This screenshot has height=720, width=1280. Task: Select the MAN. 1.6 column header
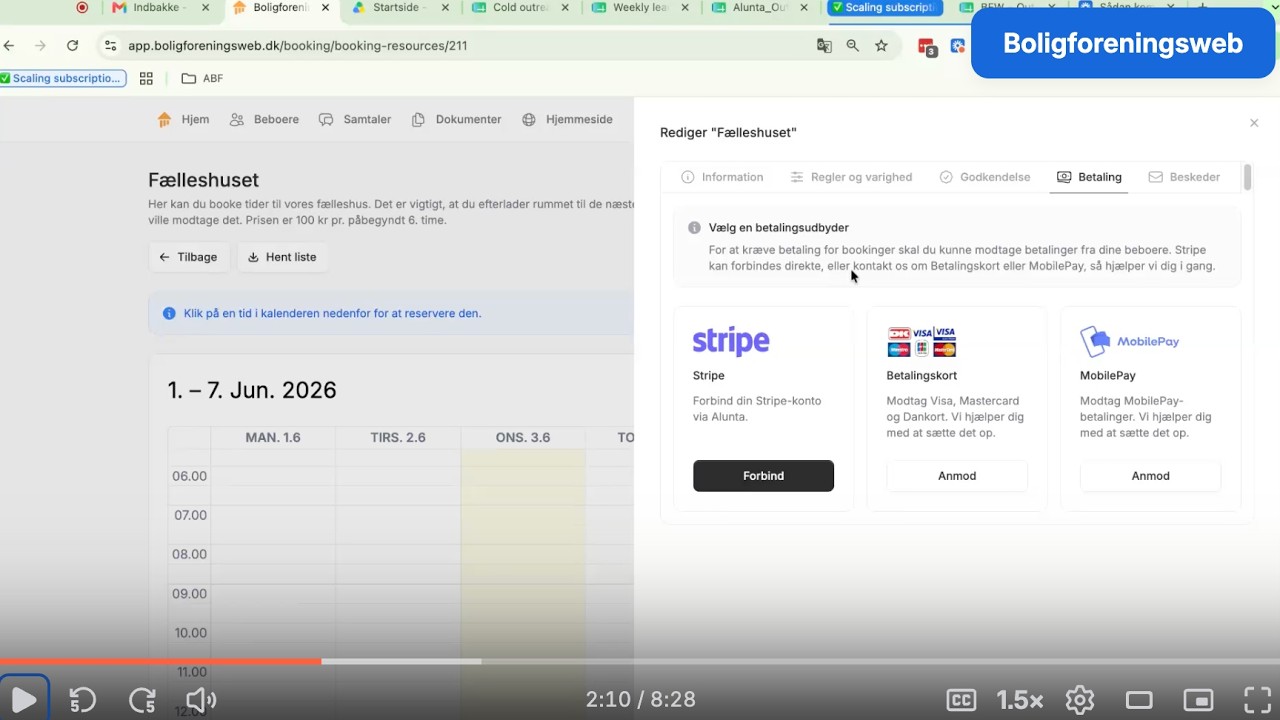(273, 437)
